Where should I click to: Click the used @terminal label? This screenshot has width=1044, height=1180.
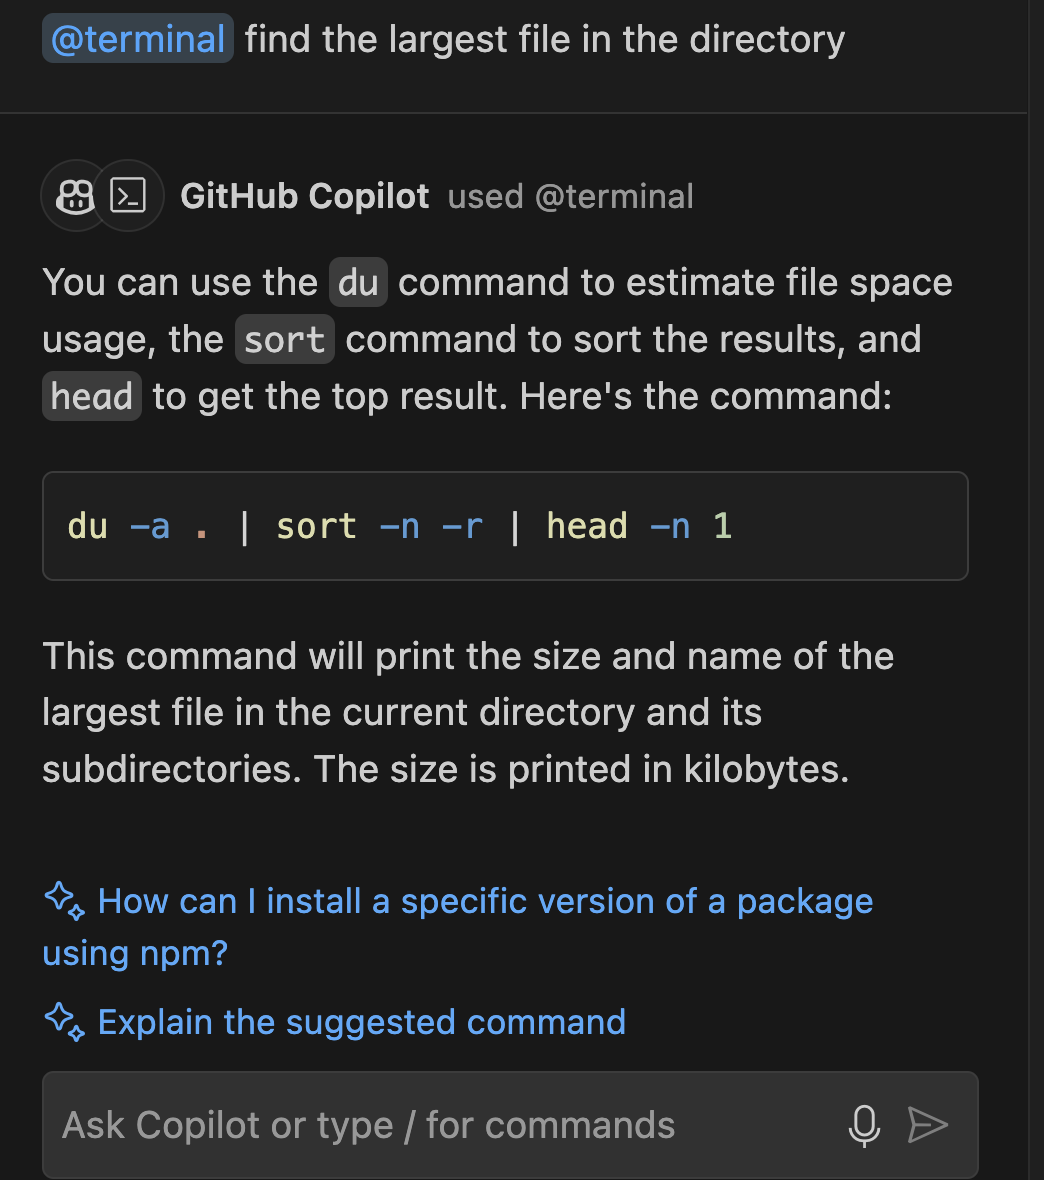coord(571,196)
